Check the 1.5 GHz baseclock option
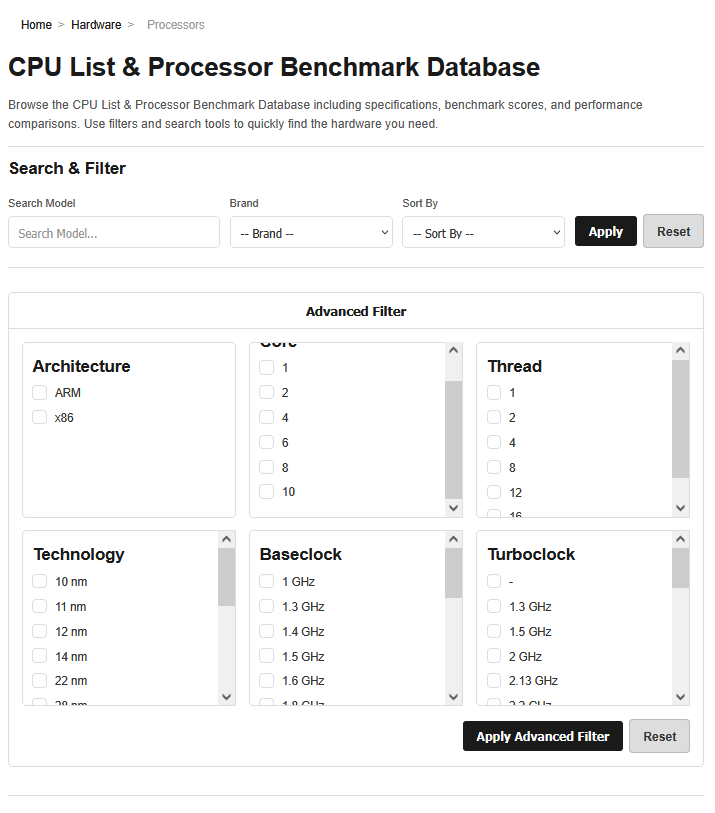Screen dimensions: 715x813 pyautogui.click(x=267, y=656)
